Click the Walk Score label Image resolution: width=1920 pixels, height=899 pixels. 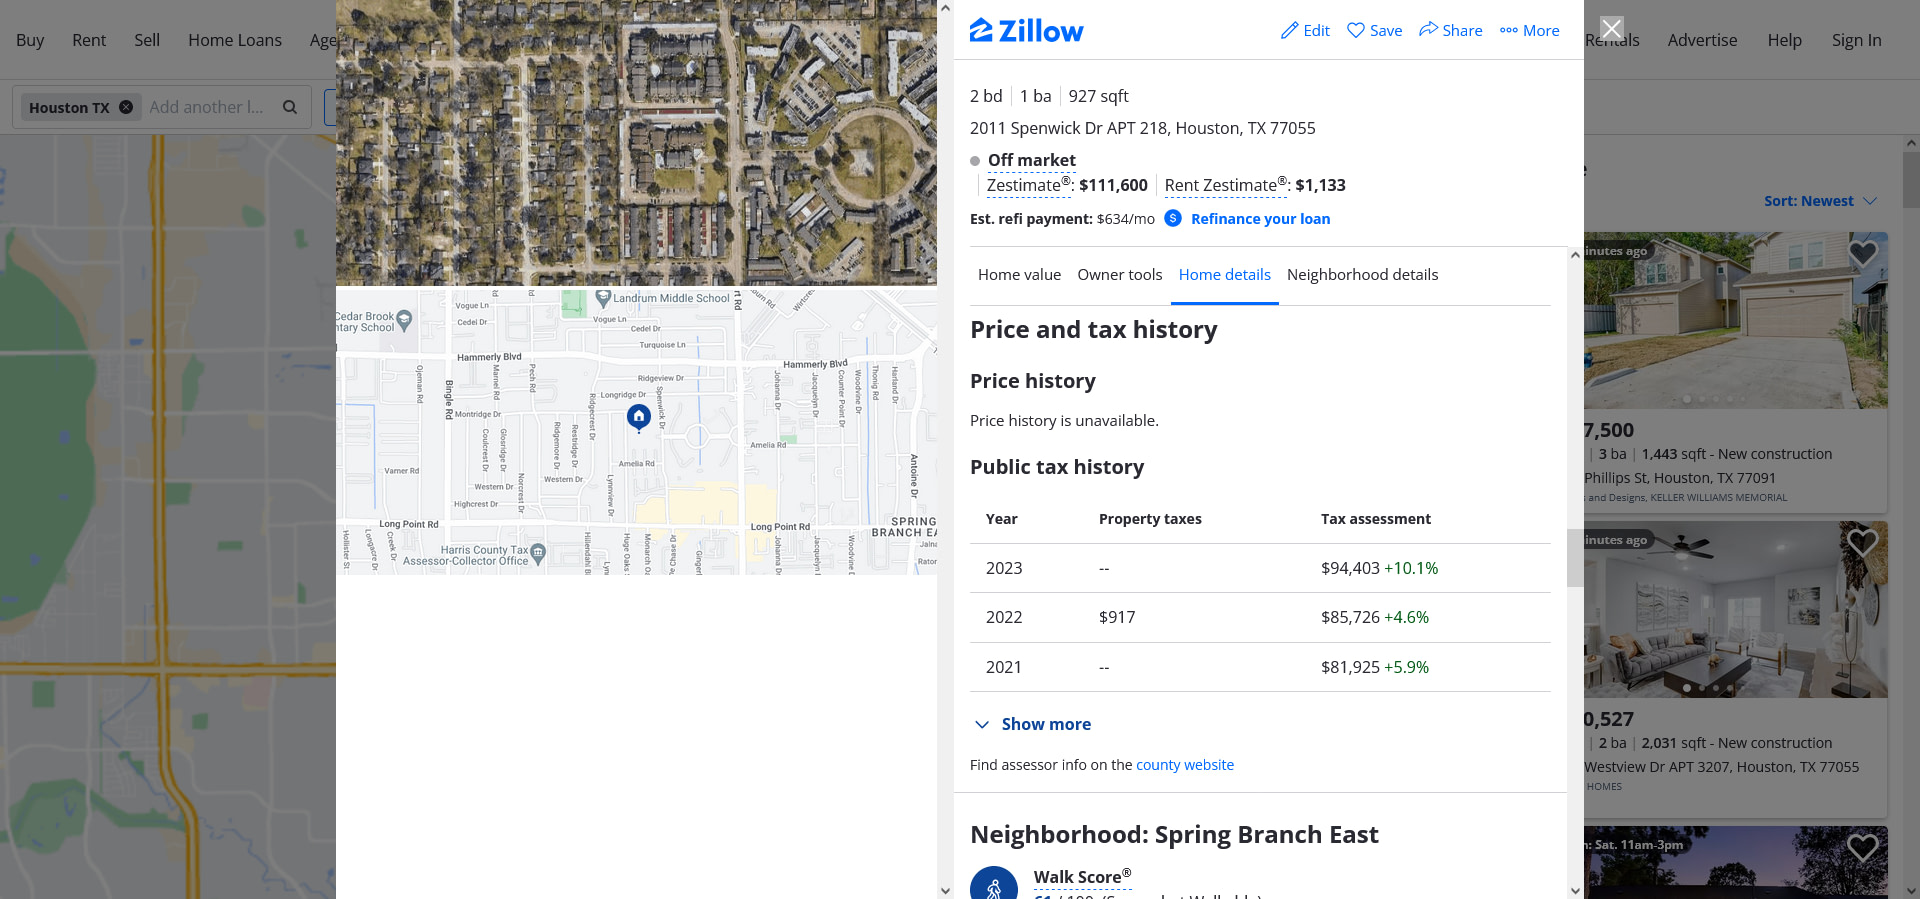pos(1082,877)
